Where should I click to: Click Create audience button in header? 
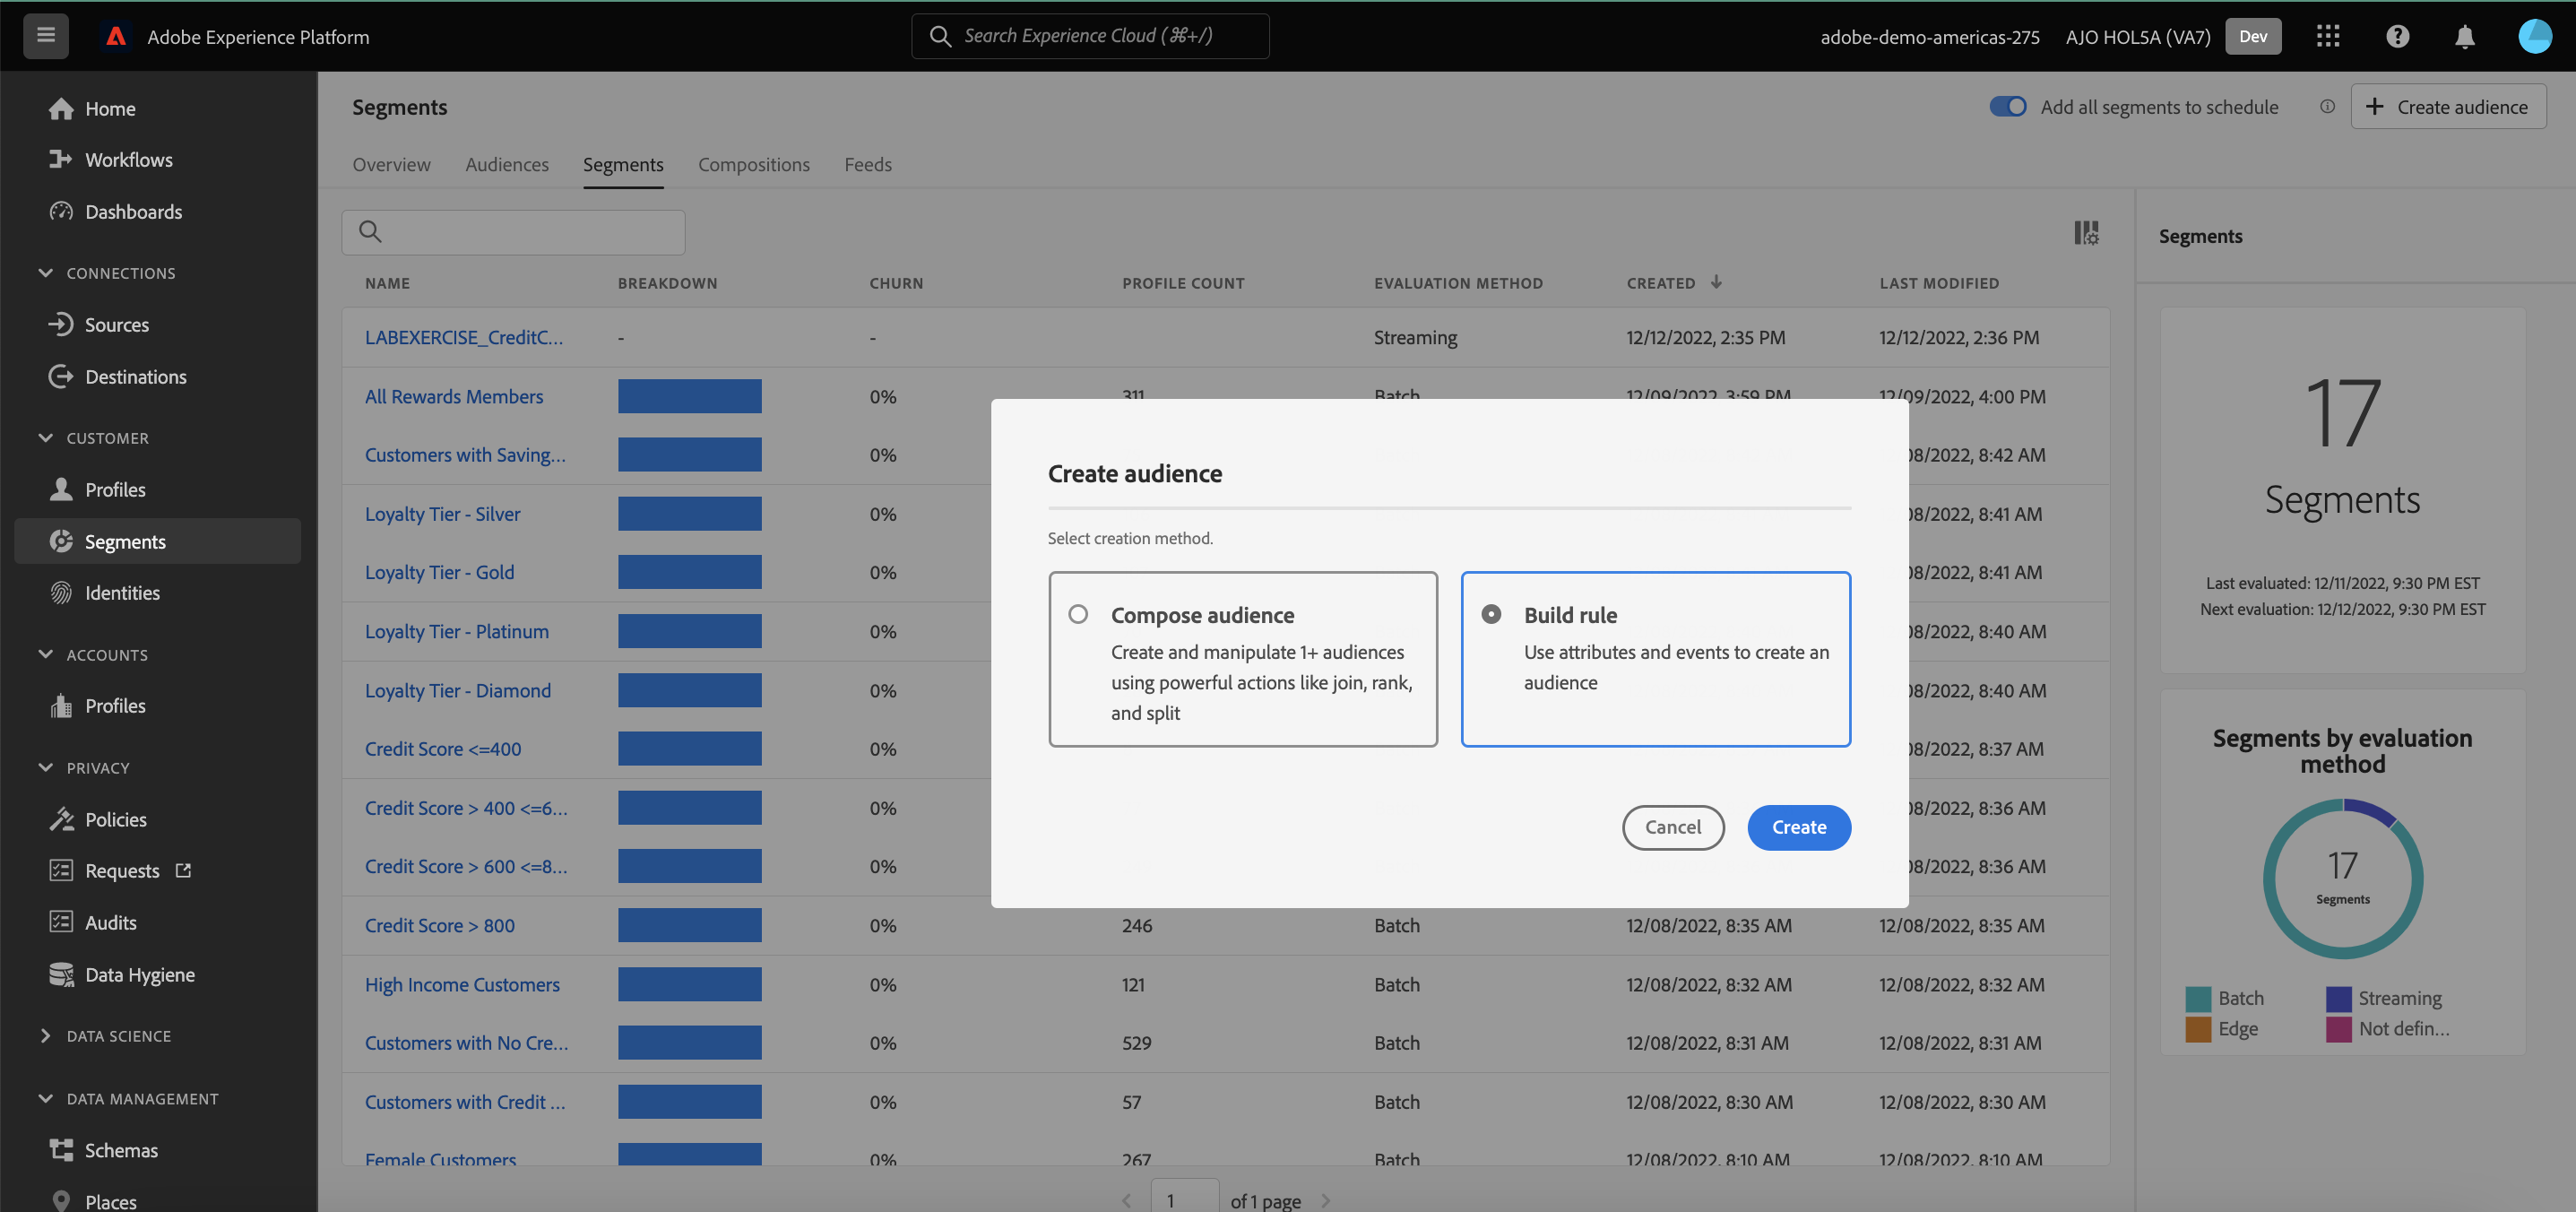(2447, 106)
